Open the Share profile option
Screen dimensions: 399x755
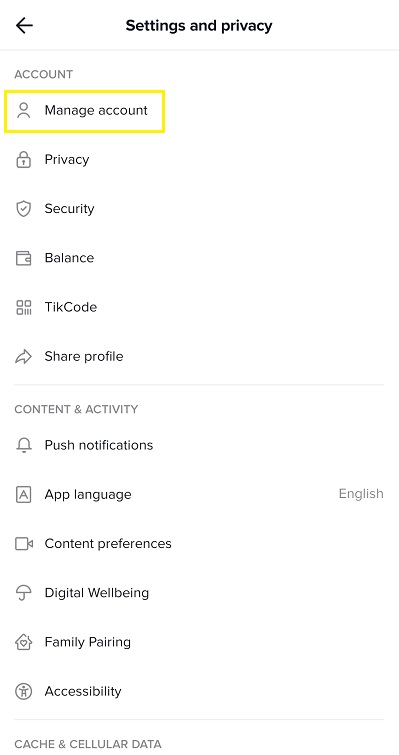pyautogui.click(x=199, y=357)
